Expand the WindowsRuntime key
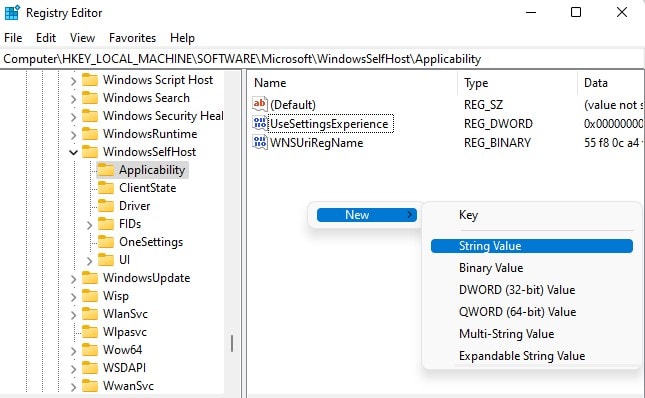645x398 pixels. pos(73,134)
